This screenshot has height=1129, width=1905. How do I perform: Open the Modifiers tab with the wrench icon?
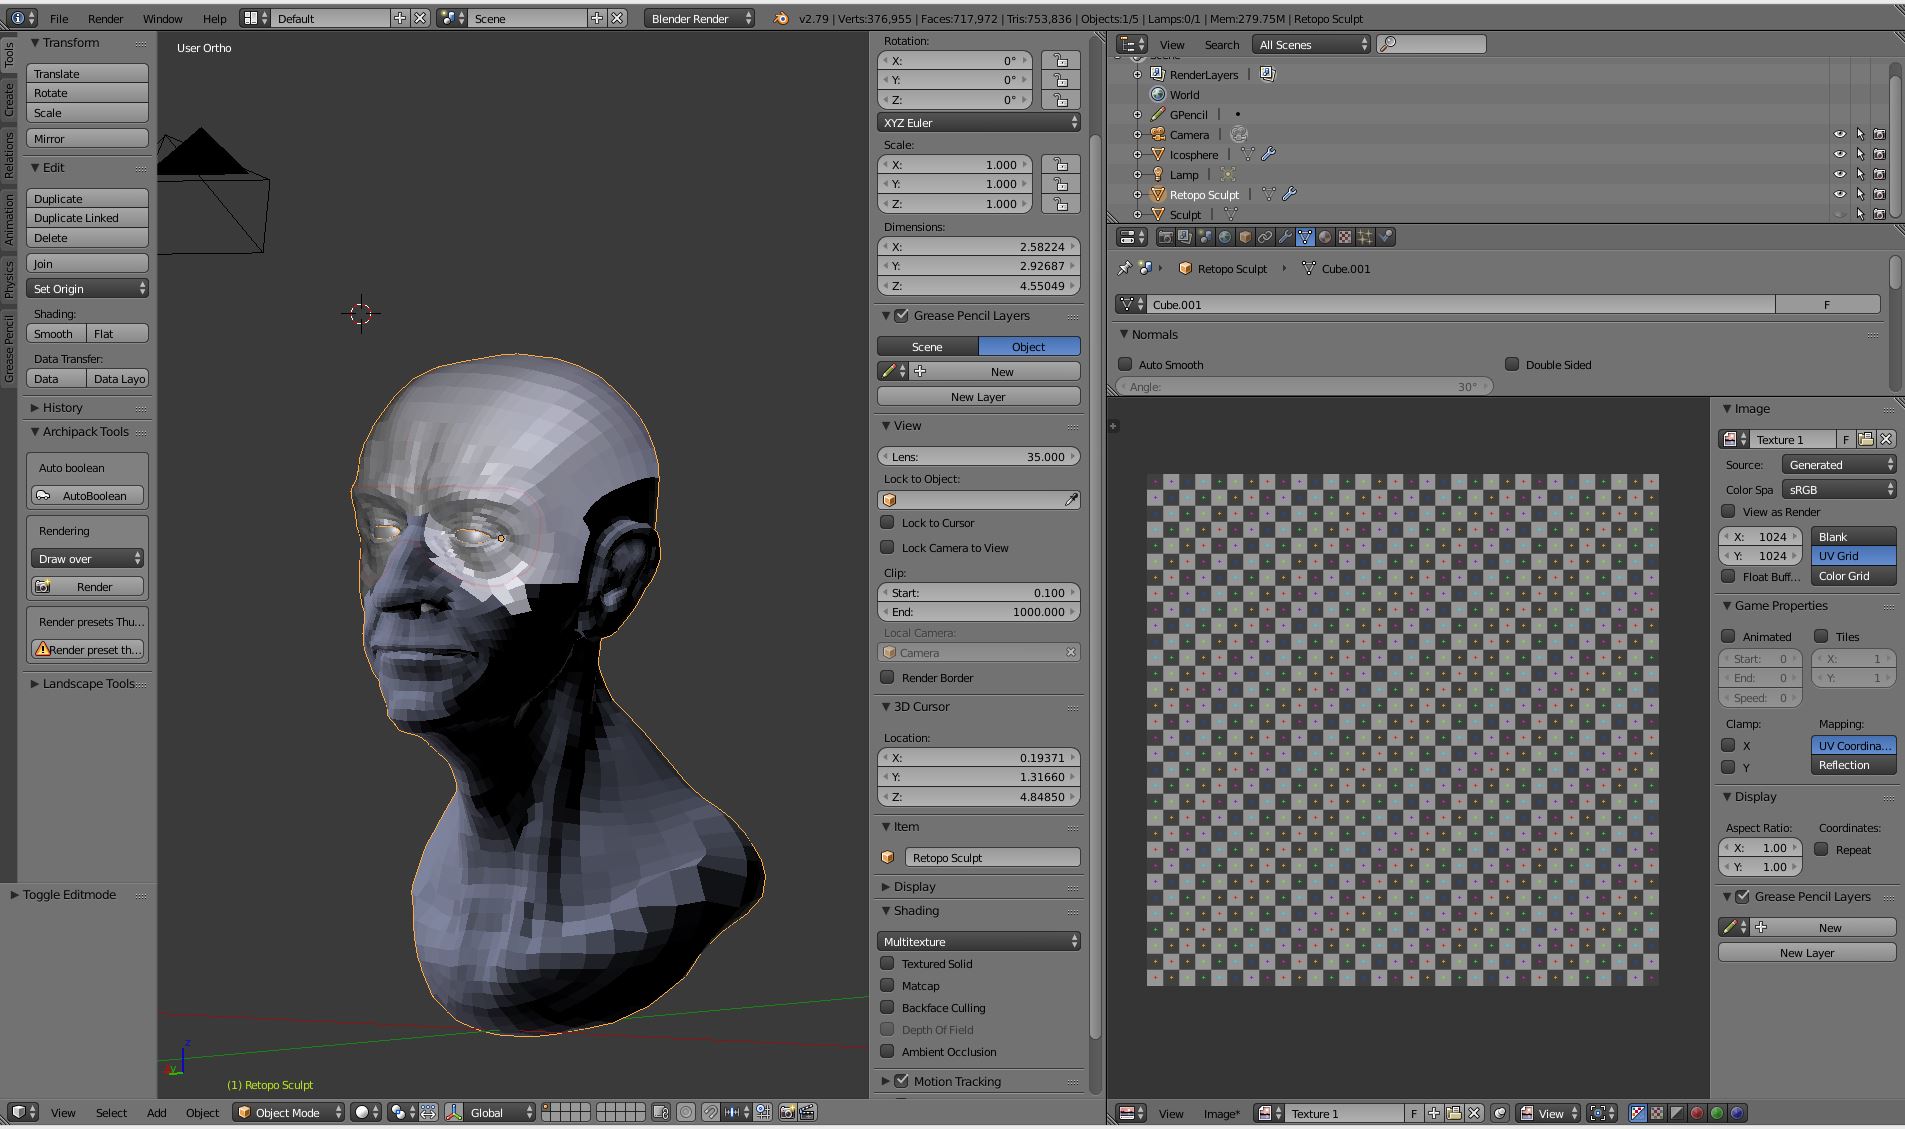coord(1286,237)
